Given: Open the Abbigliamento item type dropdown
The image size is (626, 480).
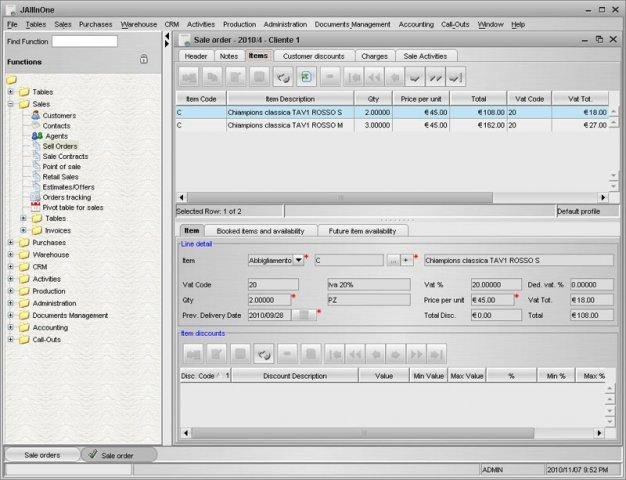Looking at the screenshot, I should [x=298, y=260].
